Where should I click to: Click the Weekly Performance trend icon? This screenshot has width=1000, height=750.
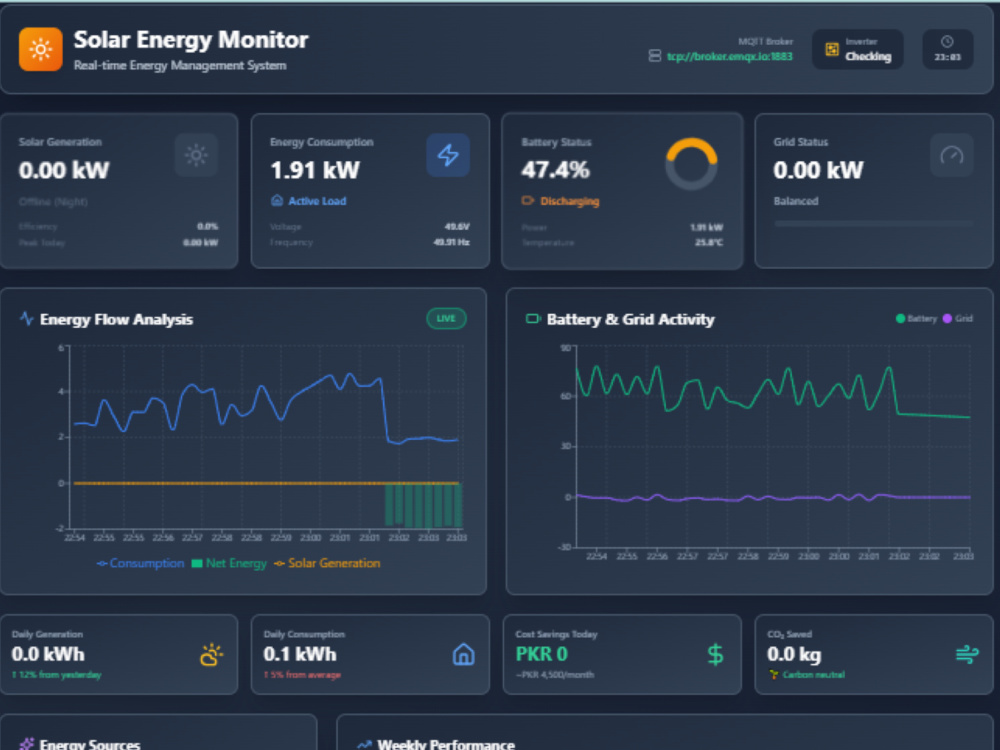[364, 744]
